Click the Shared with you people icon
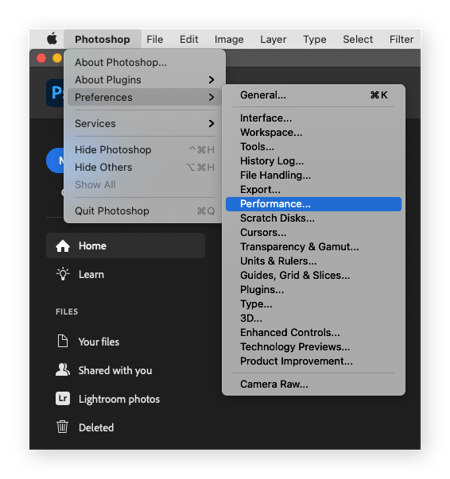The image size is (450, 479). [63, 370]
